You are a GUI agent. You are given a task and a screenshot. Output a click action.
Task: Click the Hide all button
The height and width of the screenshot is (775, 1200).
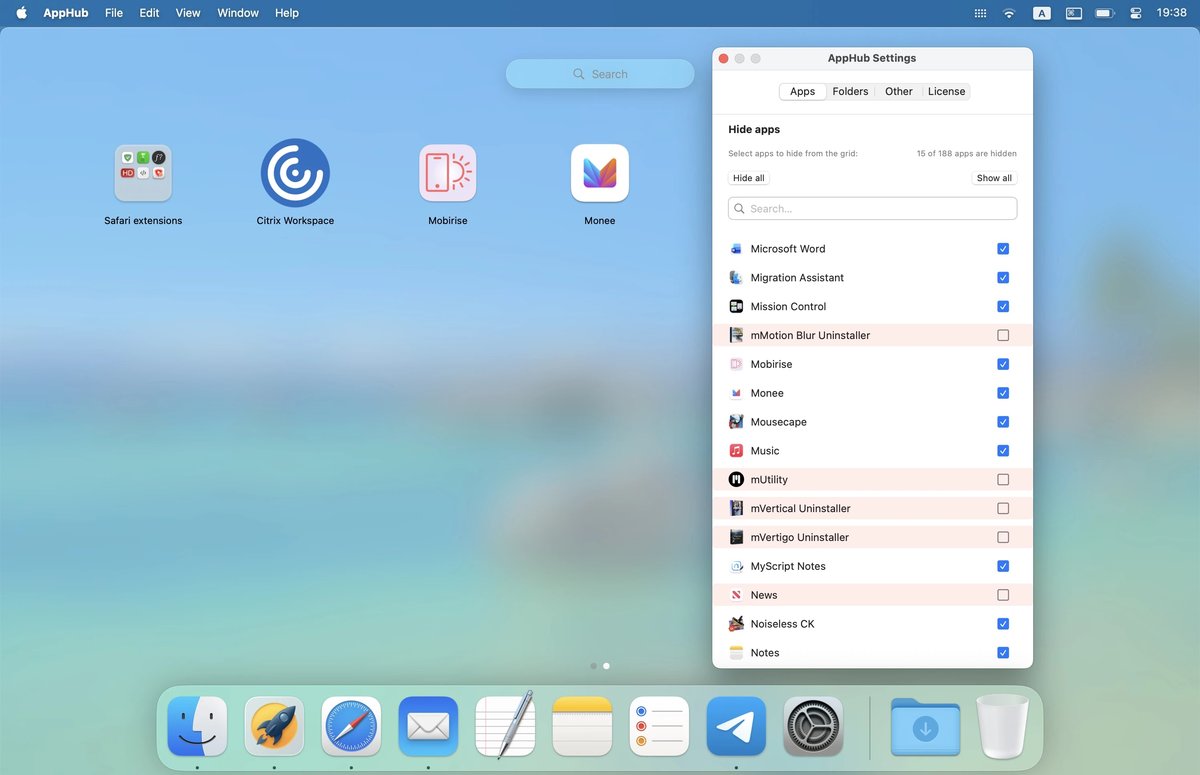tap(748, 177)
